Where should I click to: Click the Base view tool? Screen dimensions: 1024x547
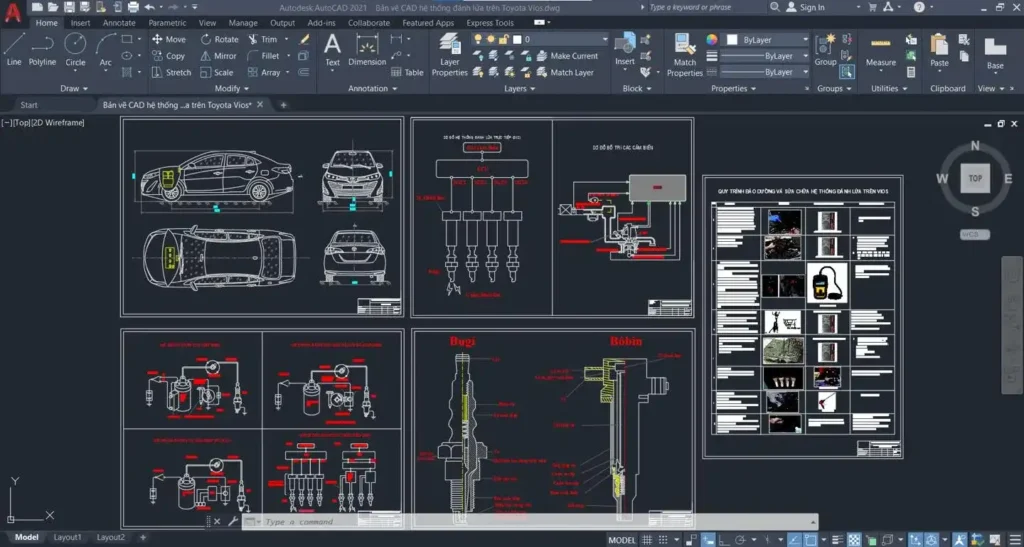pos(995,55)
